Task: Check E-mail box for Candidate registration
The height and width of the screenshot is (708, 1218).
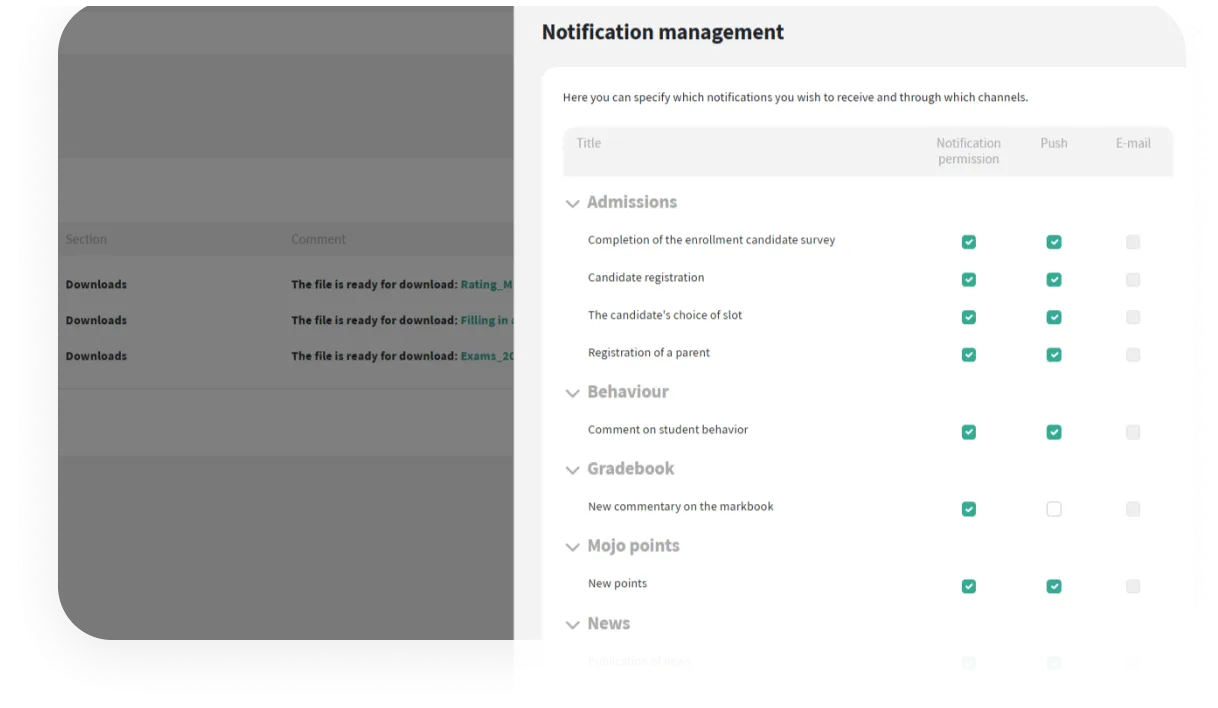Action: pyautogui.click(x=1133, y=280)
